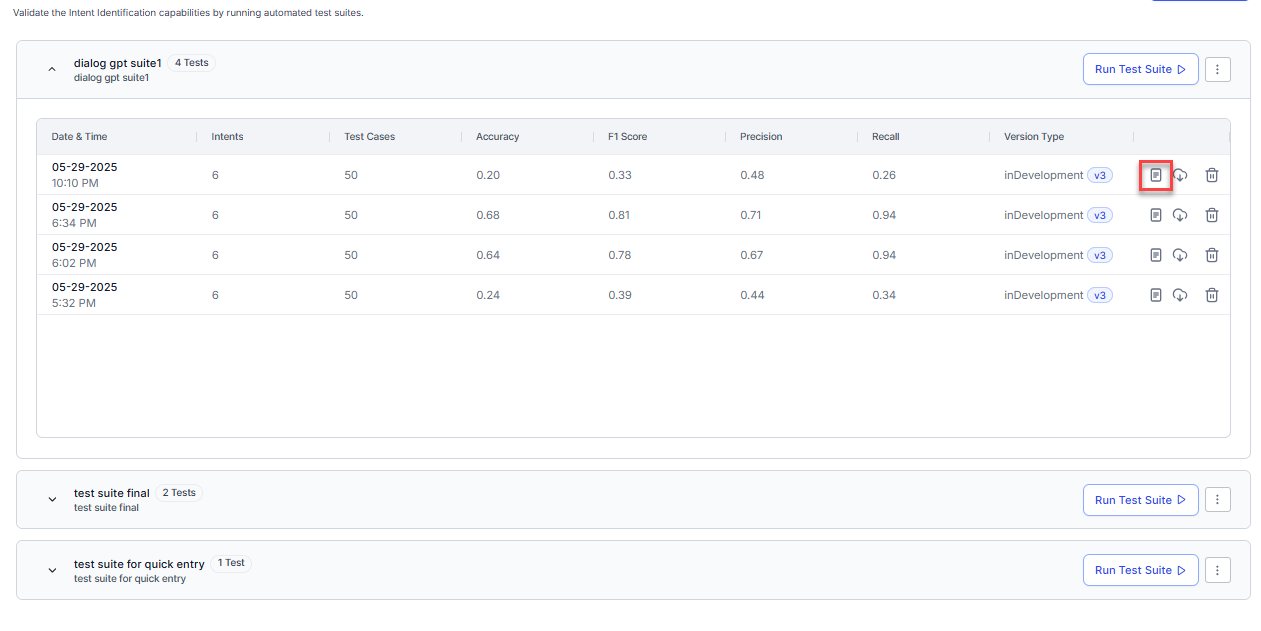Viewport: 1261px width, 631px height.
Task: Delete the 10:10 PM test run
Action: (x=1211, y=175)
